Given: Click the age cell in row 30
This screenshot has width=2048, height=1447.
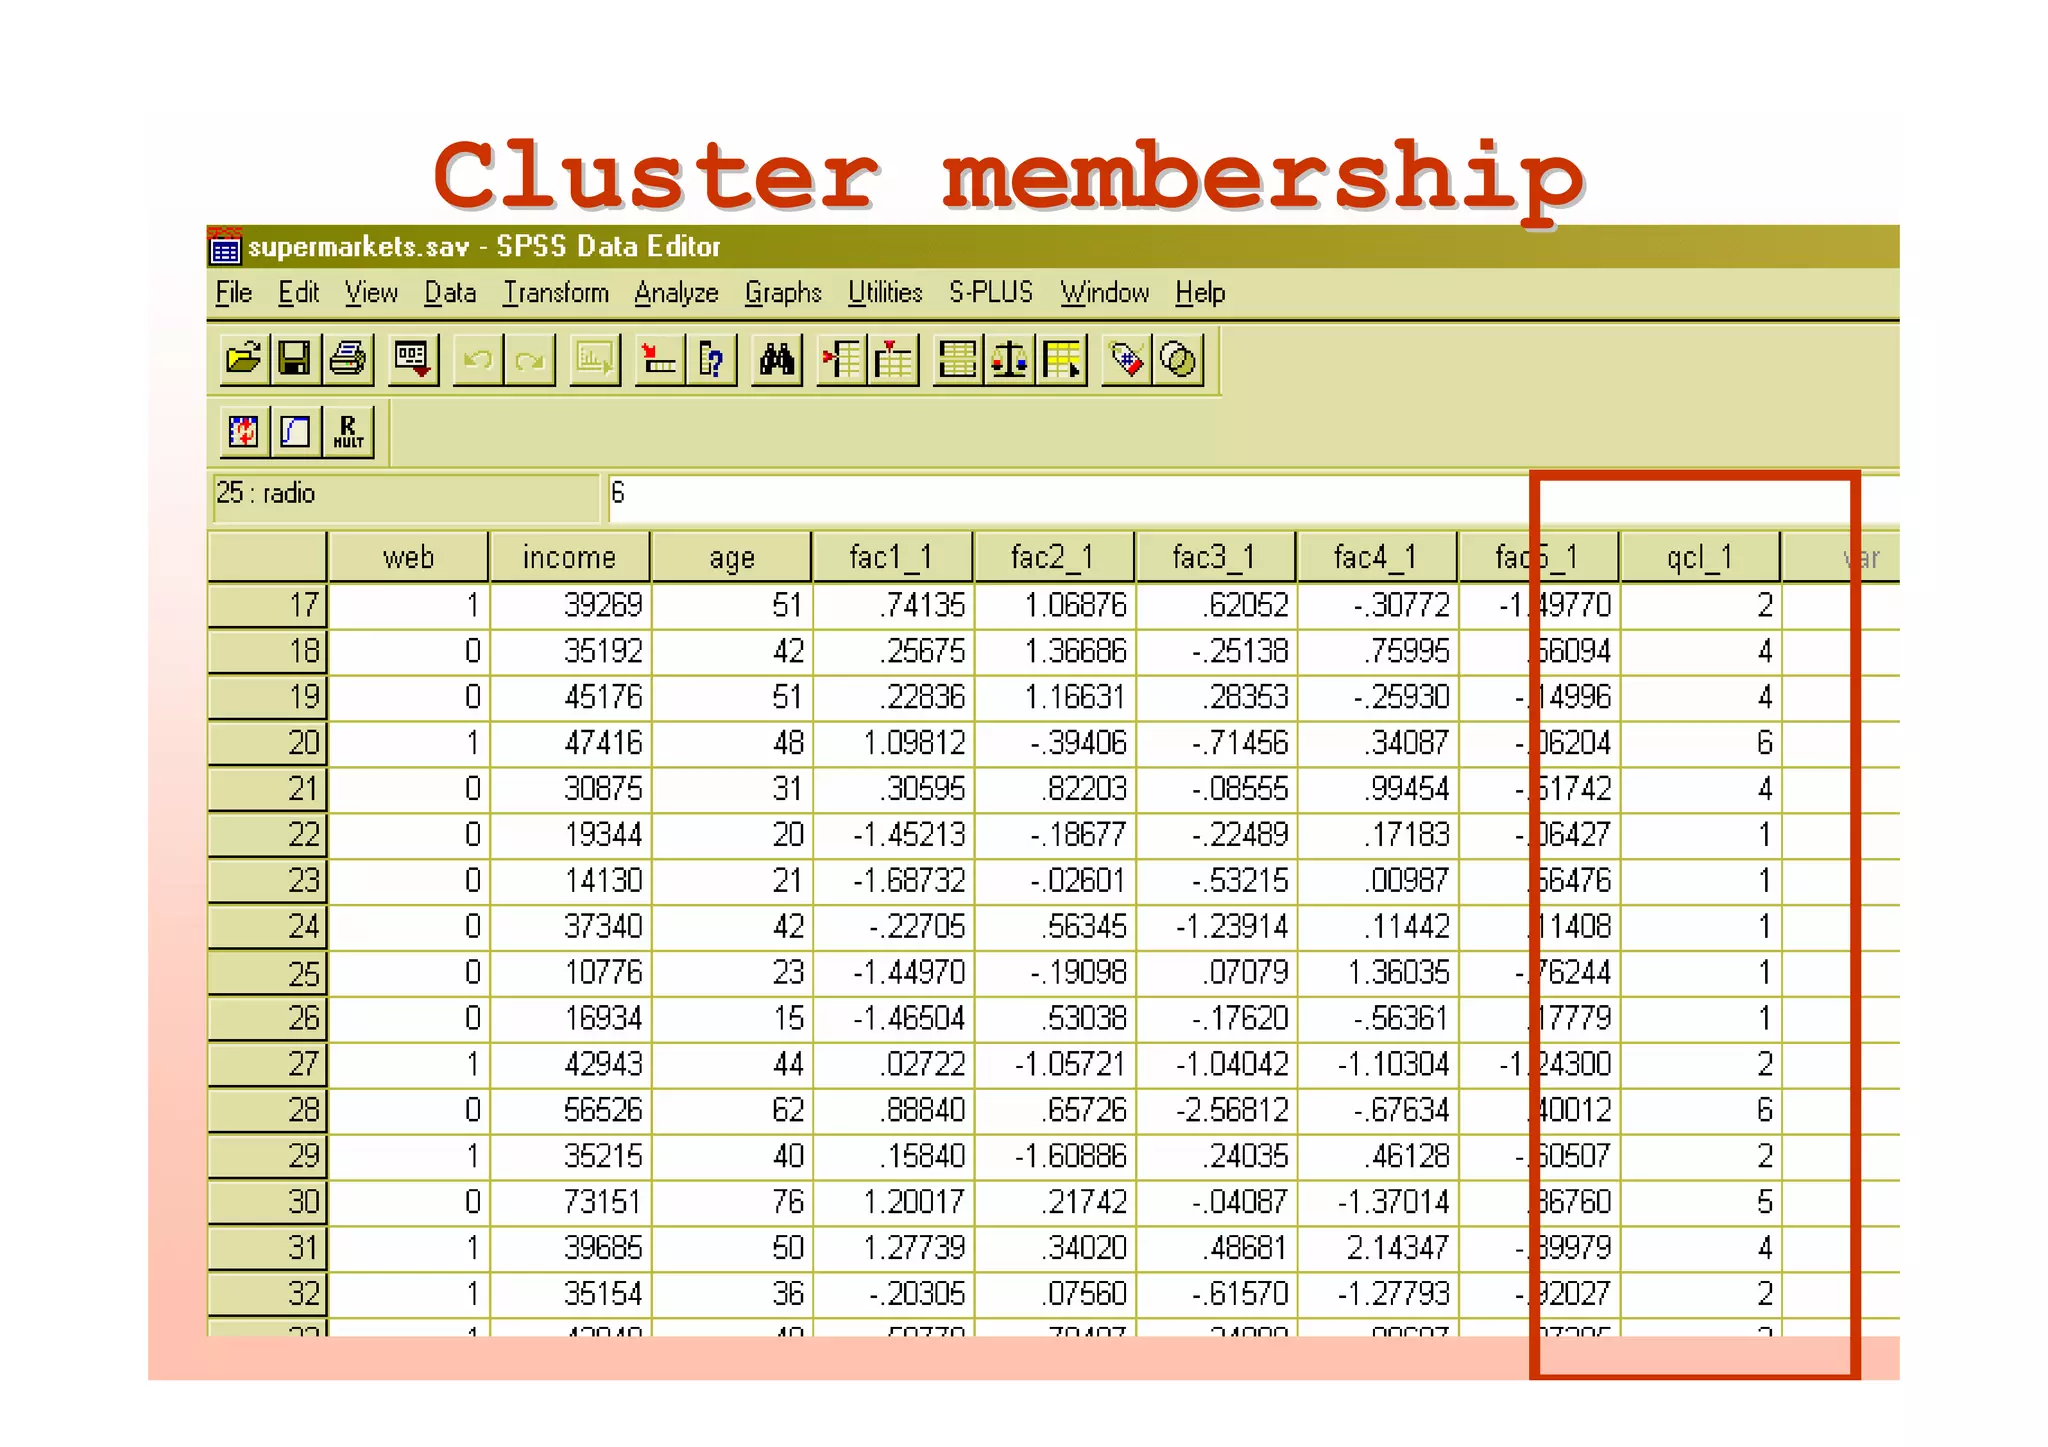Looking at the screenshot, I should point(731,1202).
